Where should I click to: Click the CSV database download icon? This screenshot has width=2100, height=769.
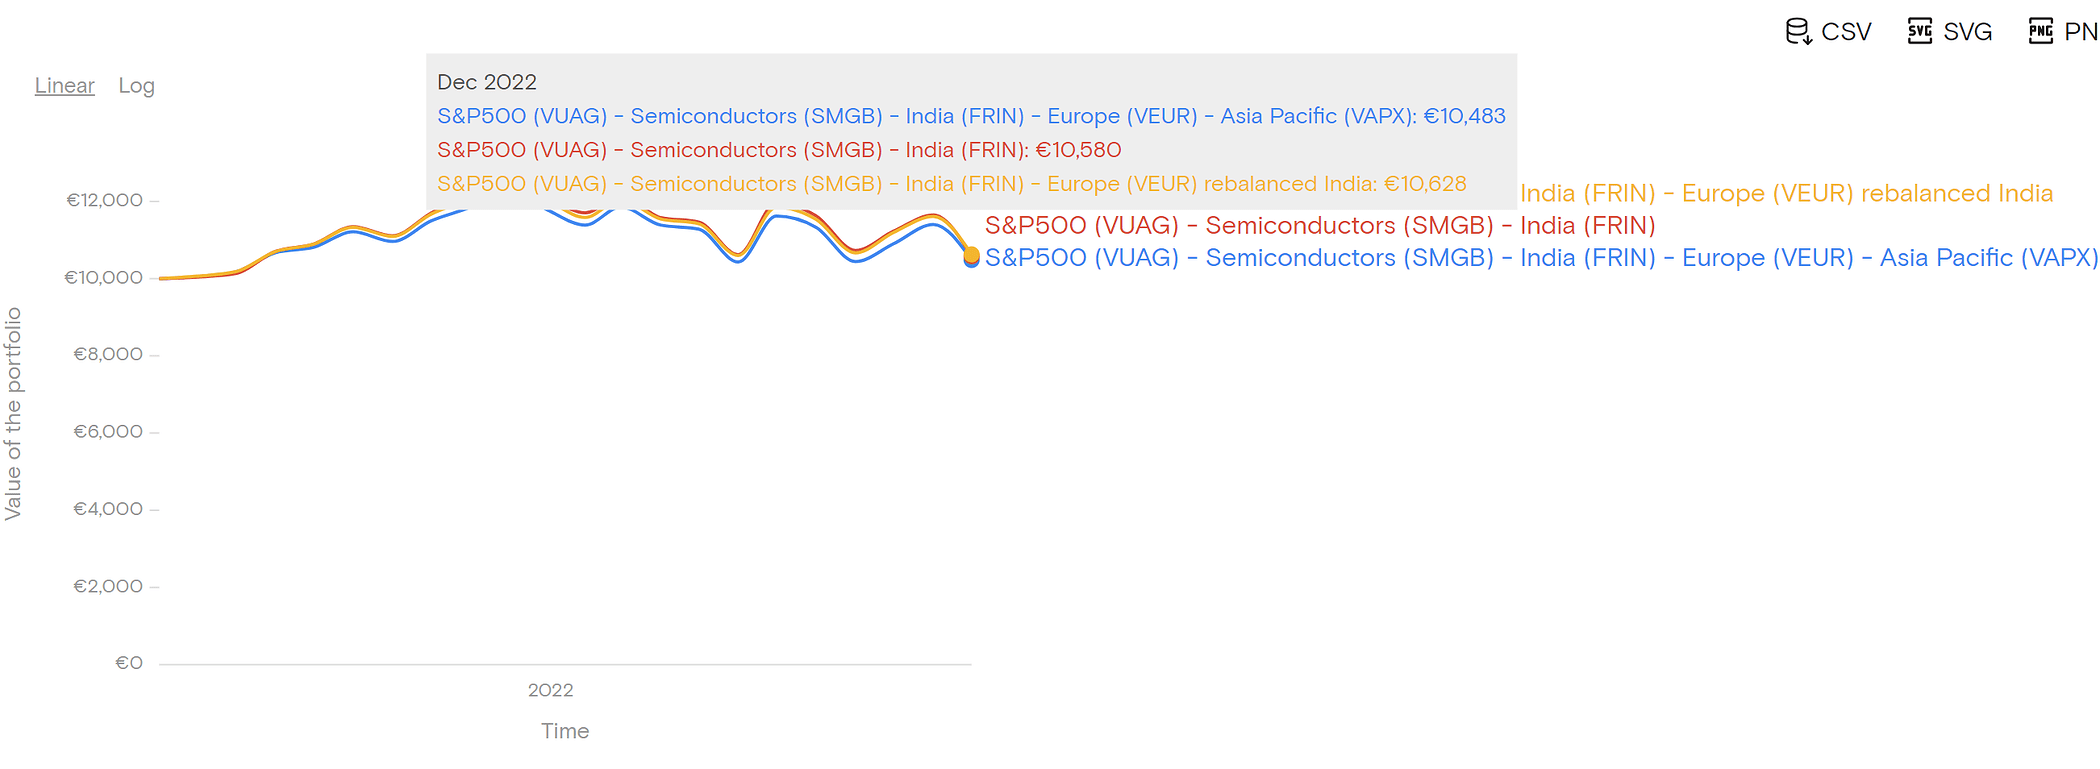pos(1797,32)
